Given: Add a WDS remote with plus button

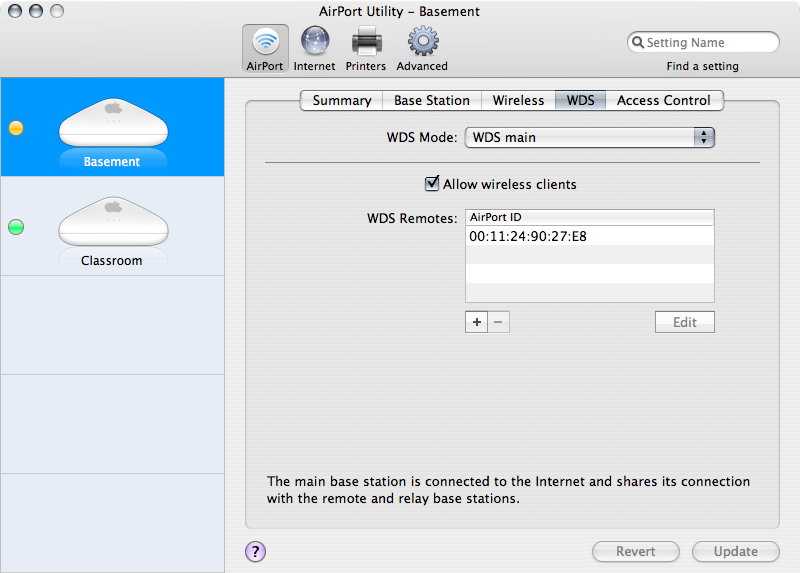Looking at the screenshot, I should pyautogui.click(x=477, y=322).
